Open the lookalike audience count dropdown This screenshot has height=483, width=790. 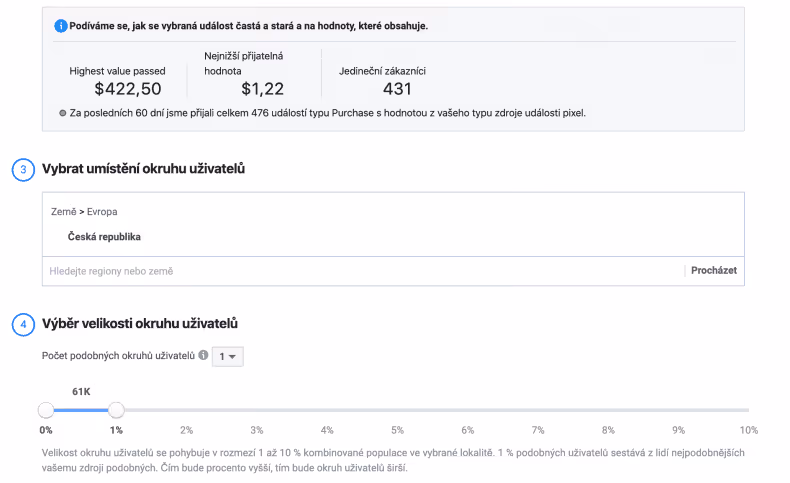click(x=229, y=356)
